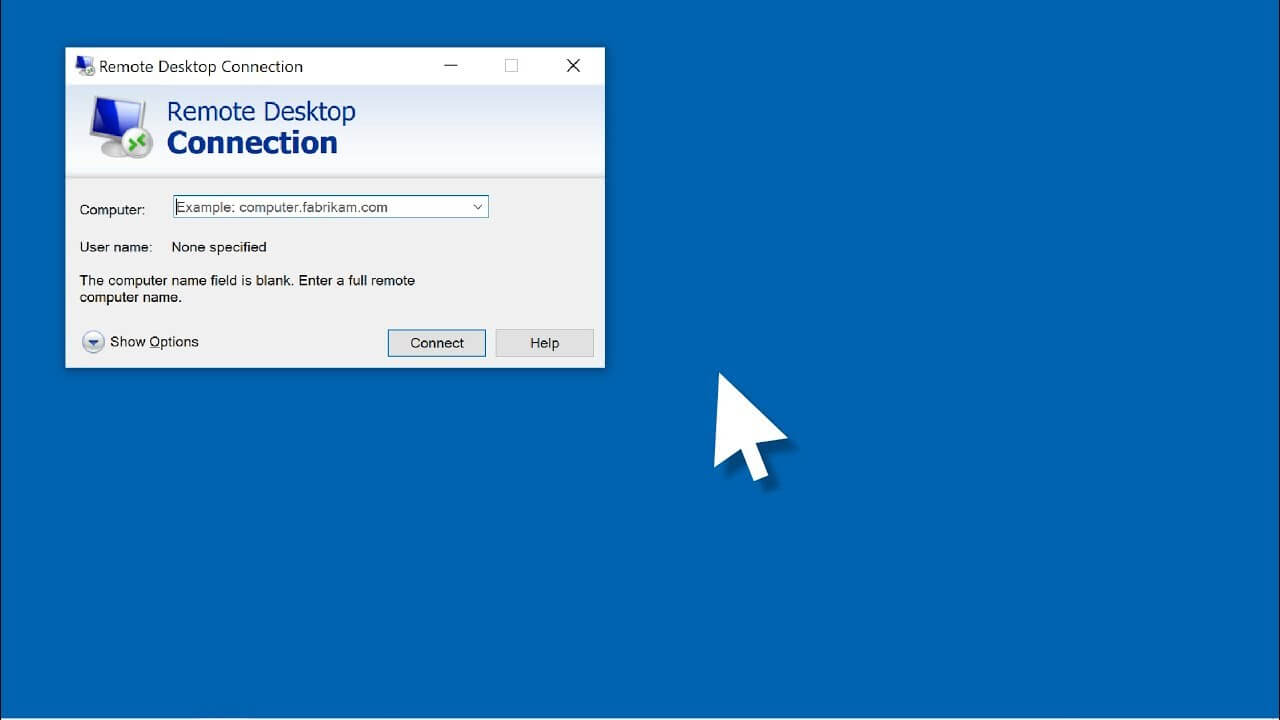Open Help for Remote Desktop Connection
The image size is (1280, 720).
coord(545,343)
